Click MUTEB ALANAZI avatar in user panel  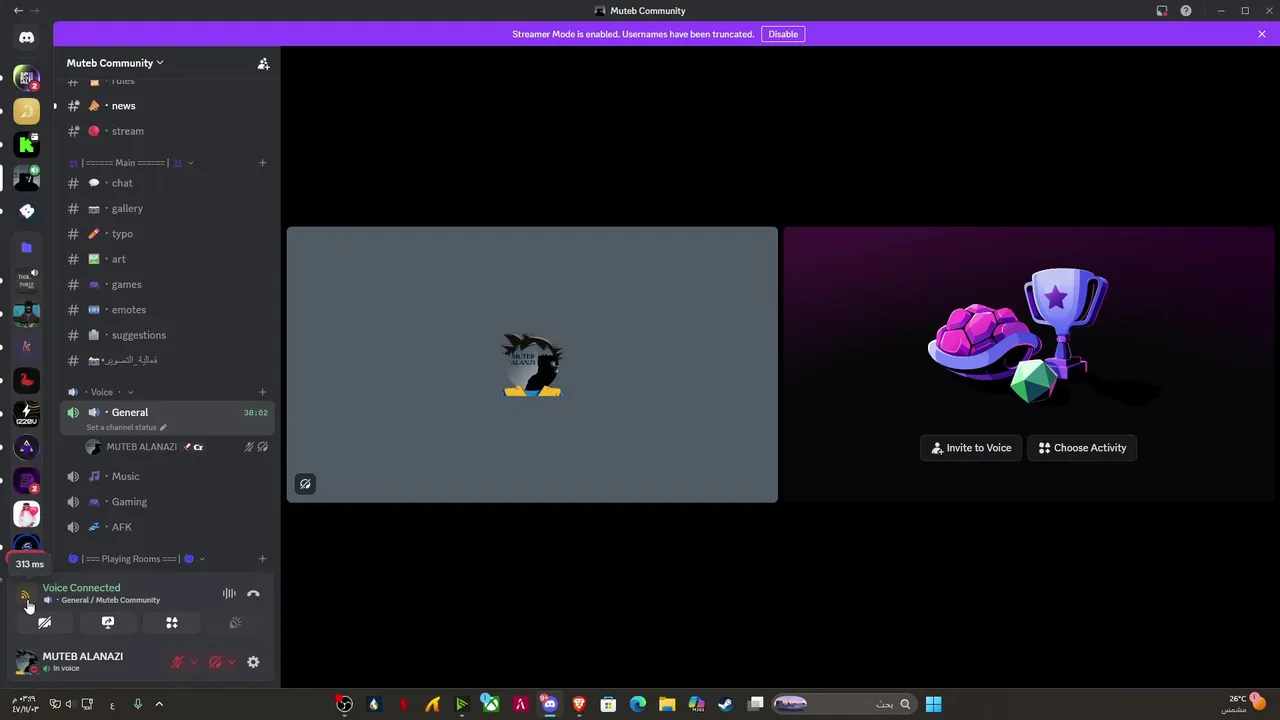click(x=26, y=662)
